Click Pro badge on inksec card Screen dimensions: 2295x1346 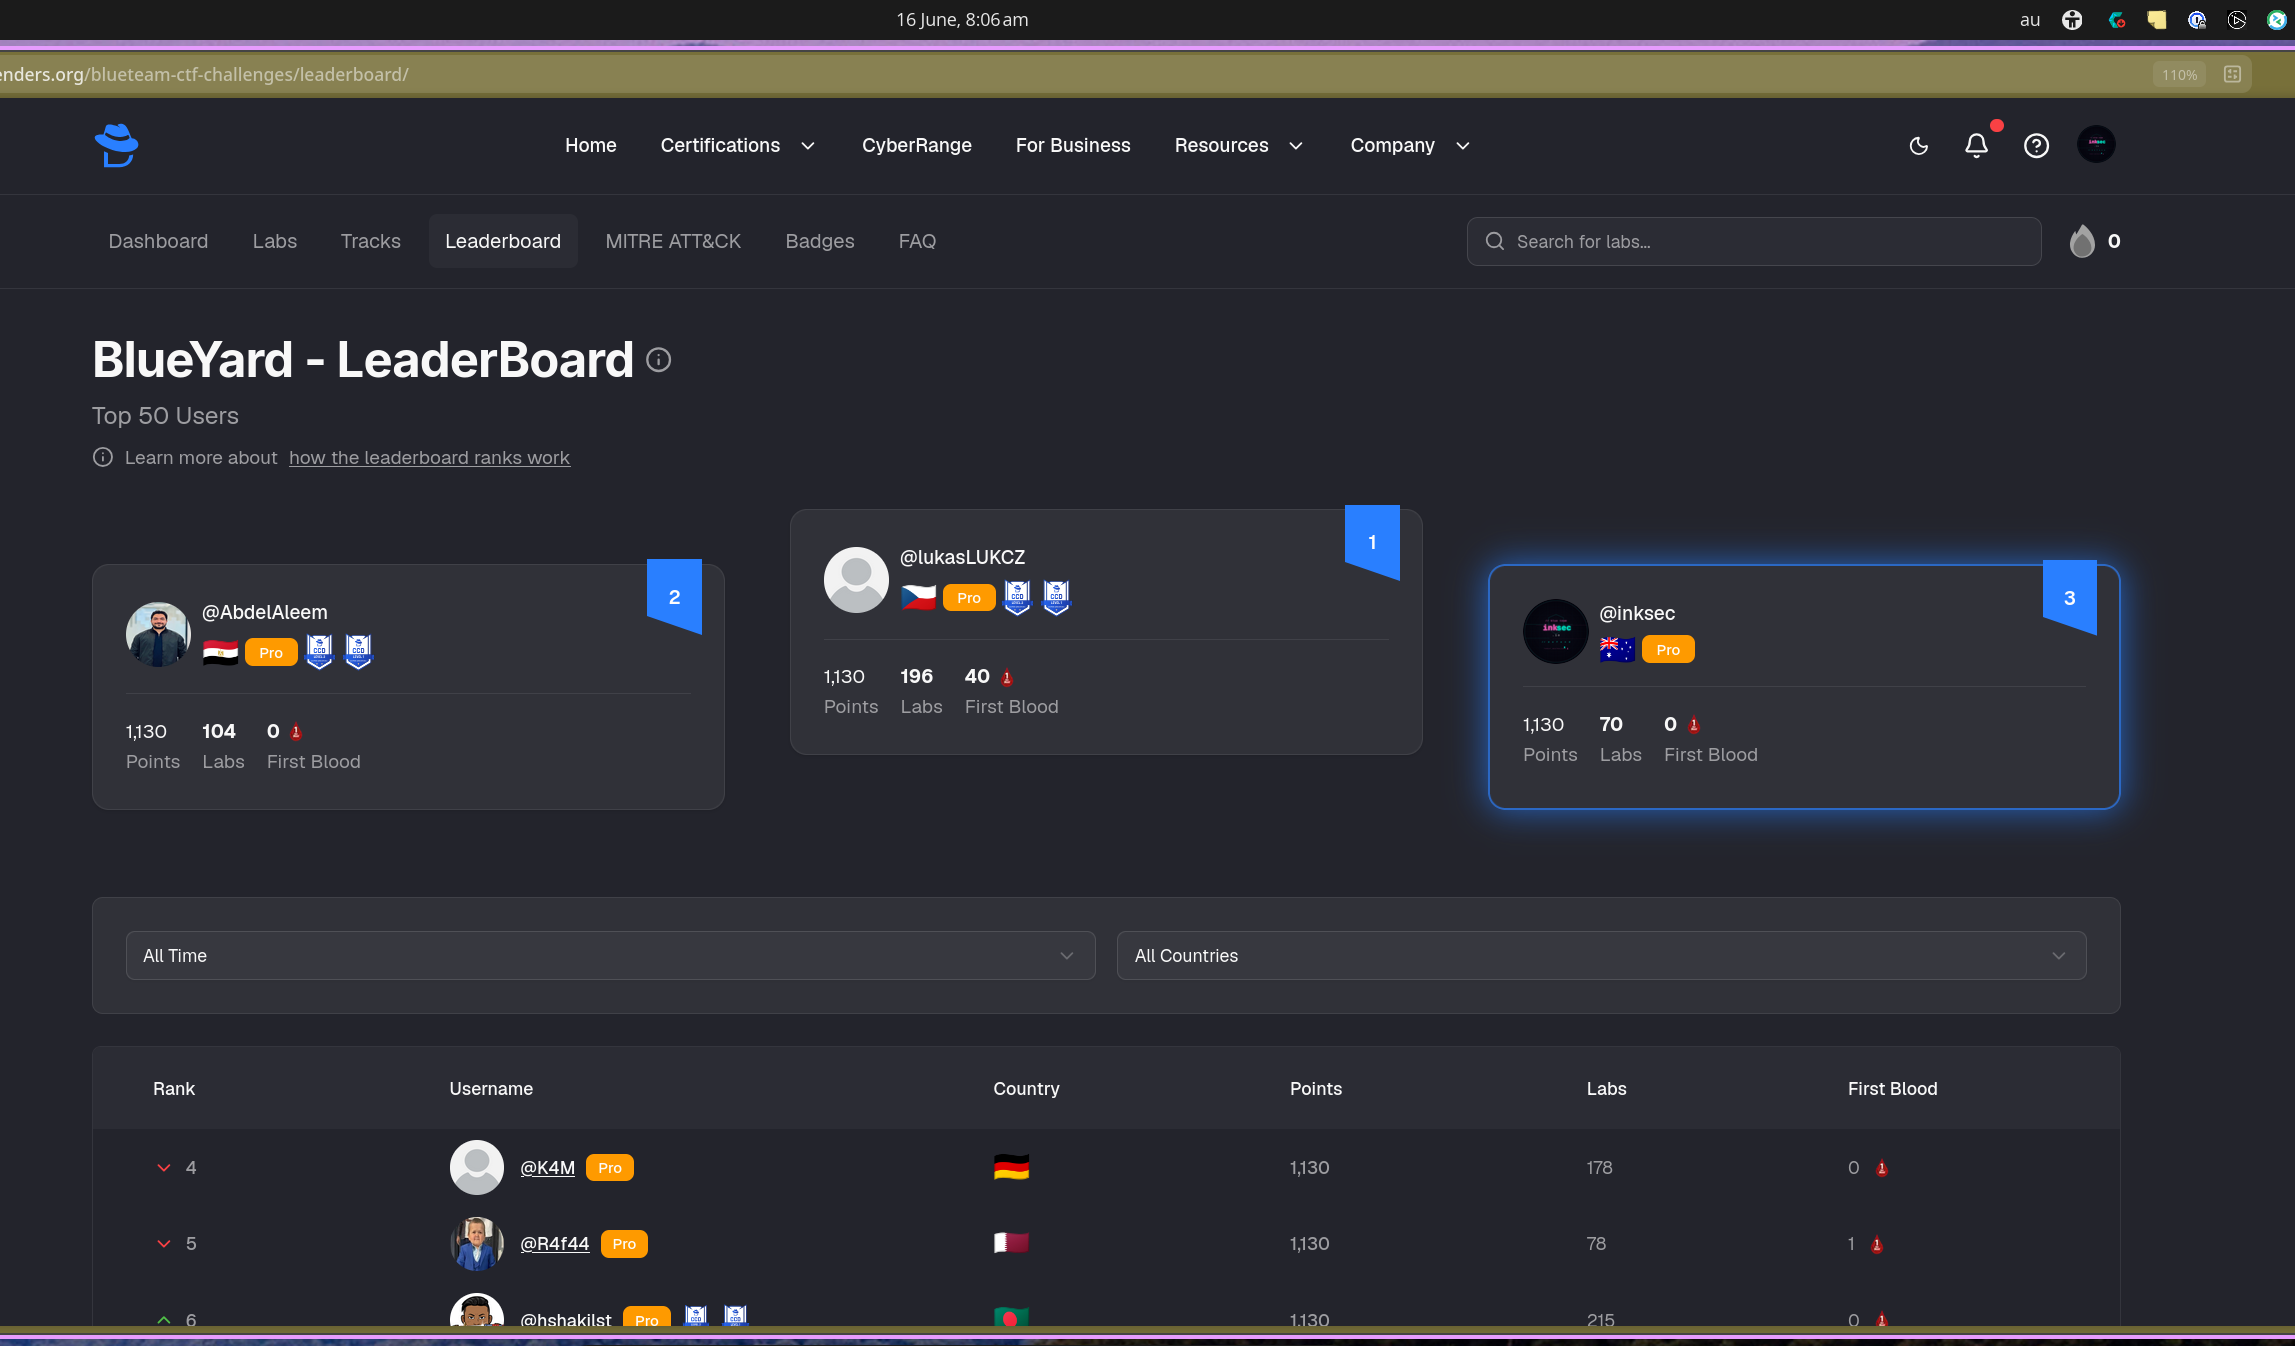click(1668, 650)
